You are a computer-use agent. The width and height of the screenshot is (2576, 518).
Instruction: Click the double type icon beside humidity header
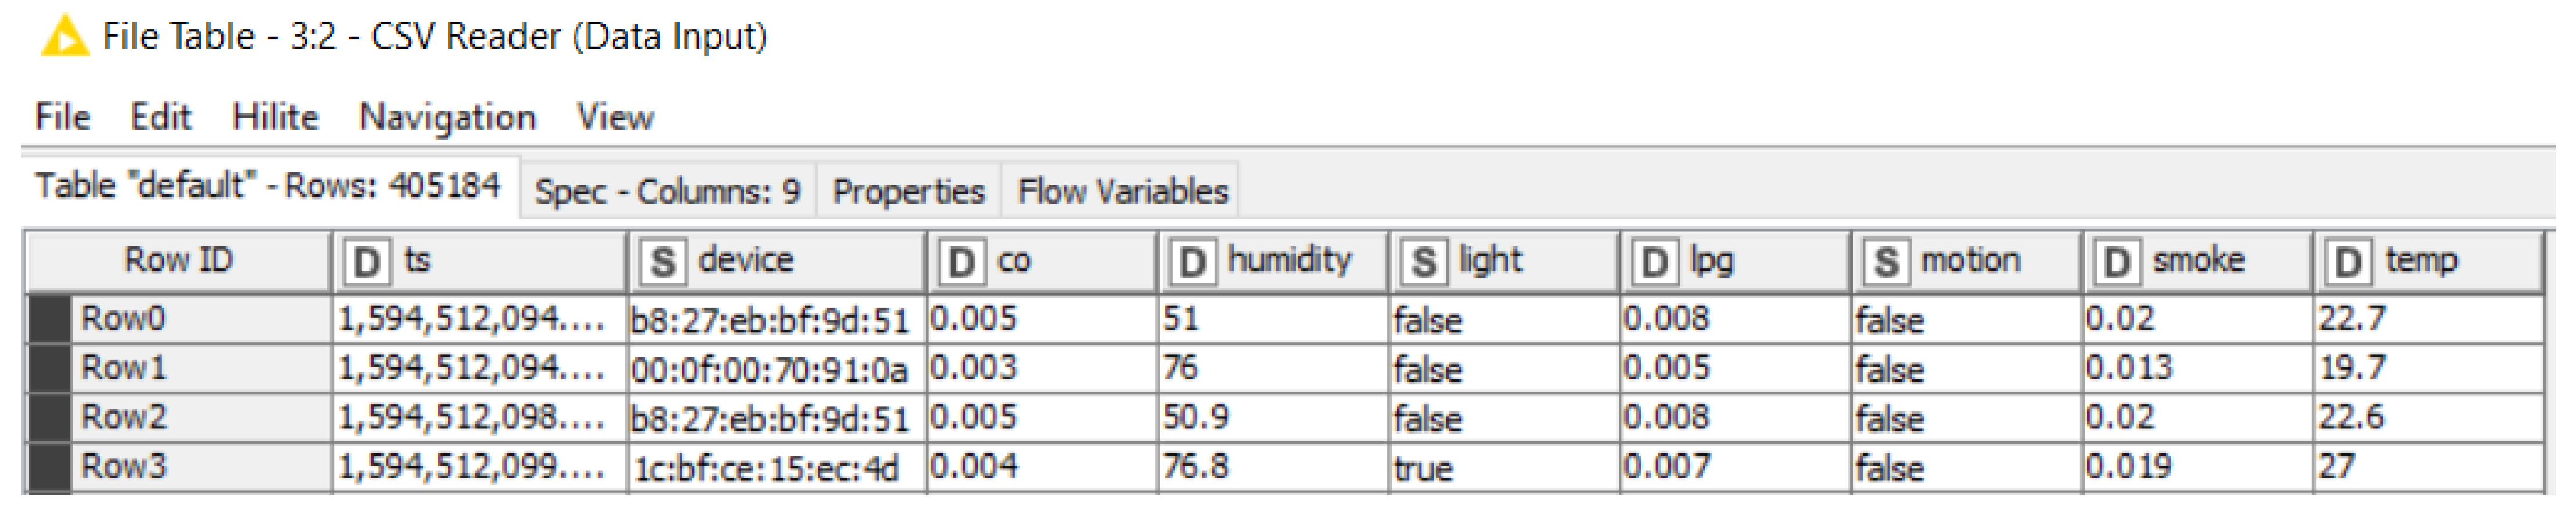[x=1191, y=263]
